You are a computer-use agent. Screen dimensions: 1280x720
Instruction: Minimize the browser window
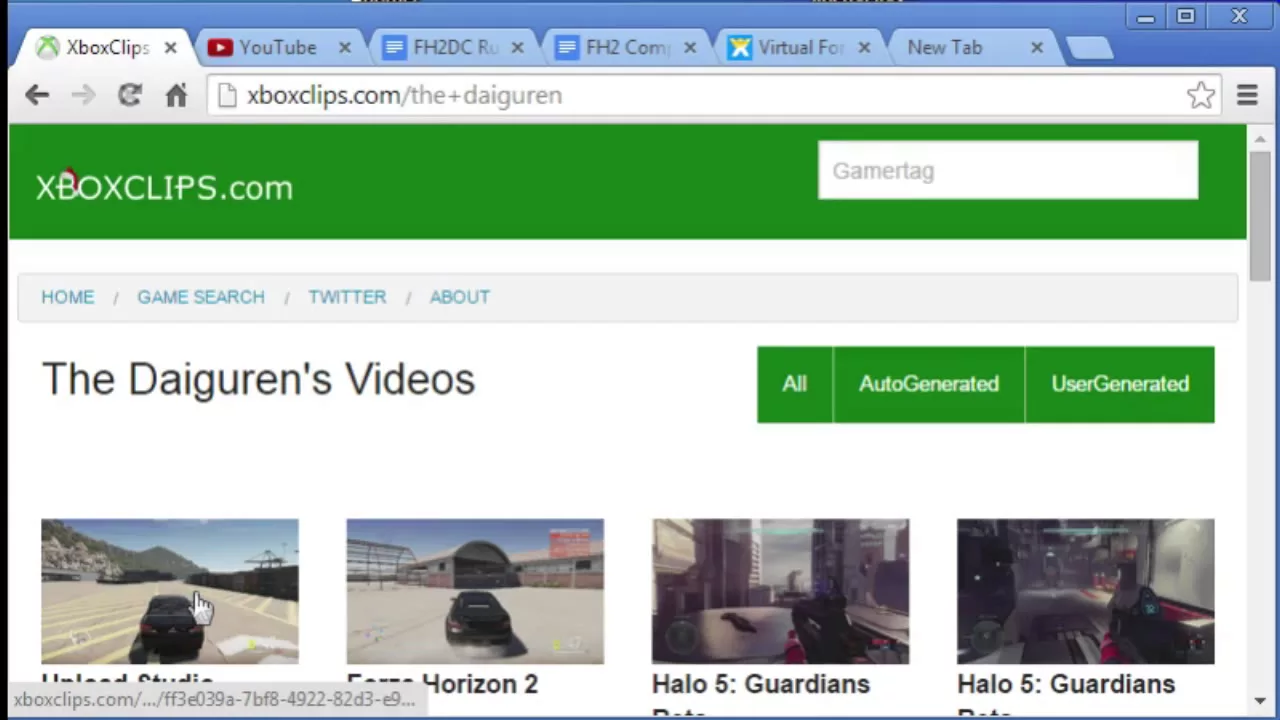1146,16
